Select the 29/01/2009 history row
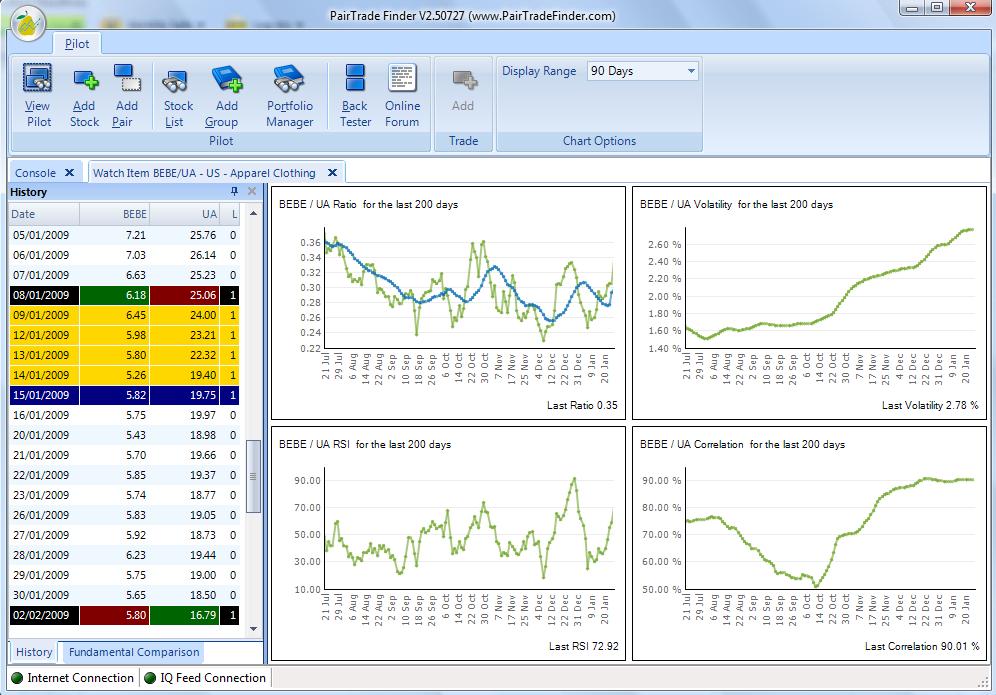This screenshot has width=996, height=695. coord(124,575)
